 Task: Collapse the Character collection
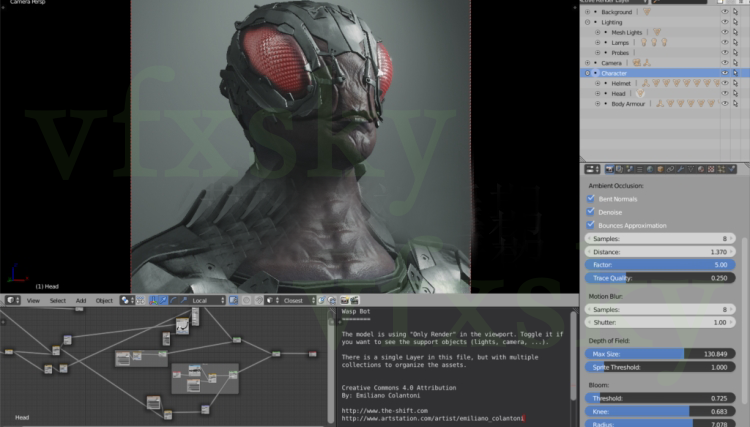[x=587, y=73]
